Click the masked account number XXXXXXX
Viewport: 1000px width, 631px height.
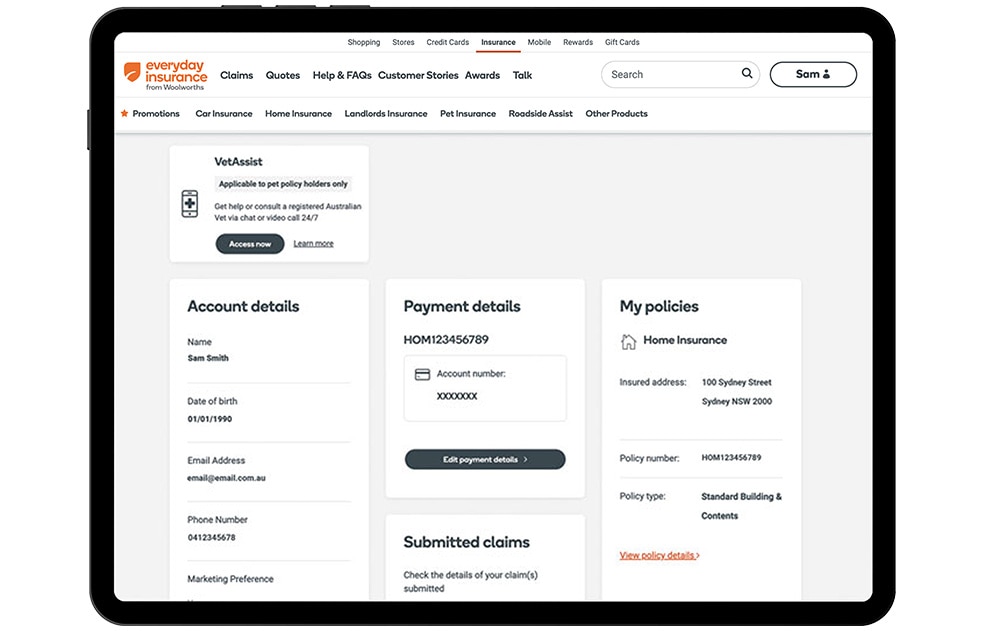(457, 396)
